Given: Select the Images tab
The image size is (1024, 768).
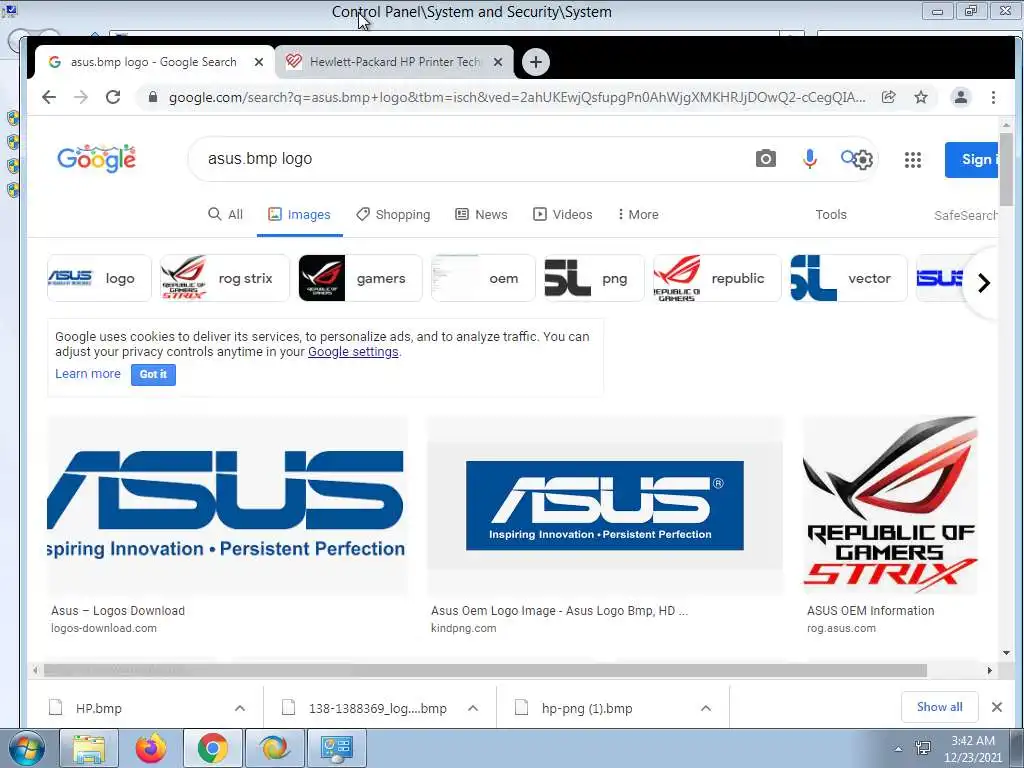Looking at the screenshot, I should [299, 214].
